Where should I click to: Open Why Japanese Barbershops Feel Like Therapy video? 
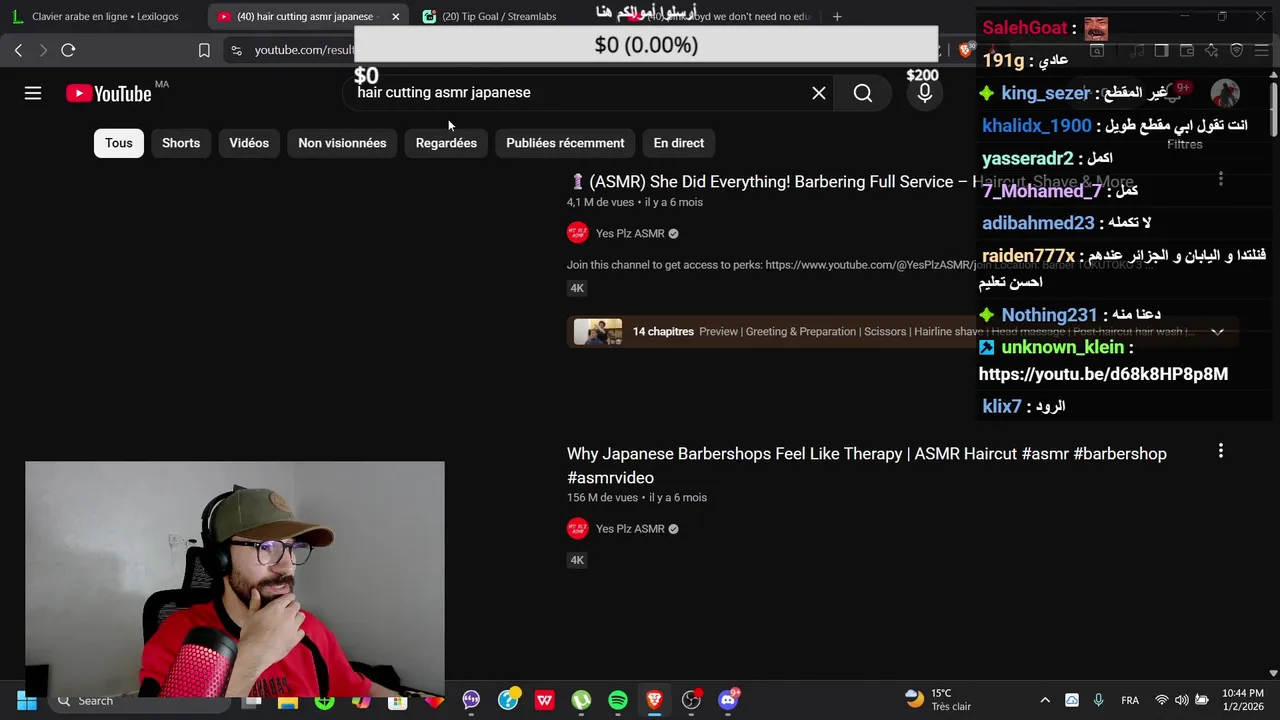[x=866, y=465]
